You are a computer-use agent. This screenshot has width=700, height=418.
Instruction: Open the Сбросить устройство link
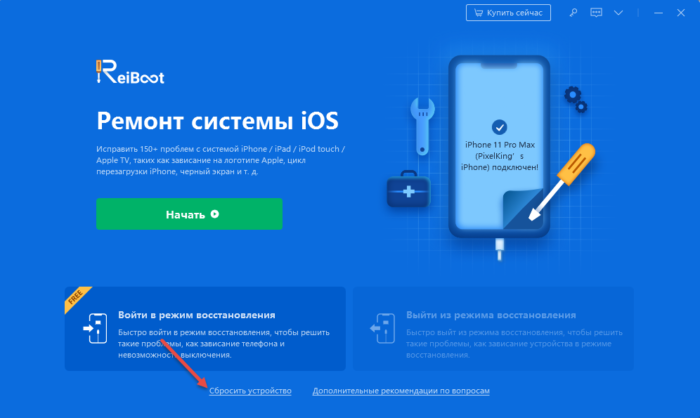[x=250, y=391]
